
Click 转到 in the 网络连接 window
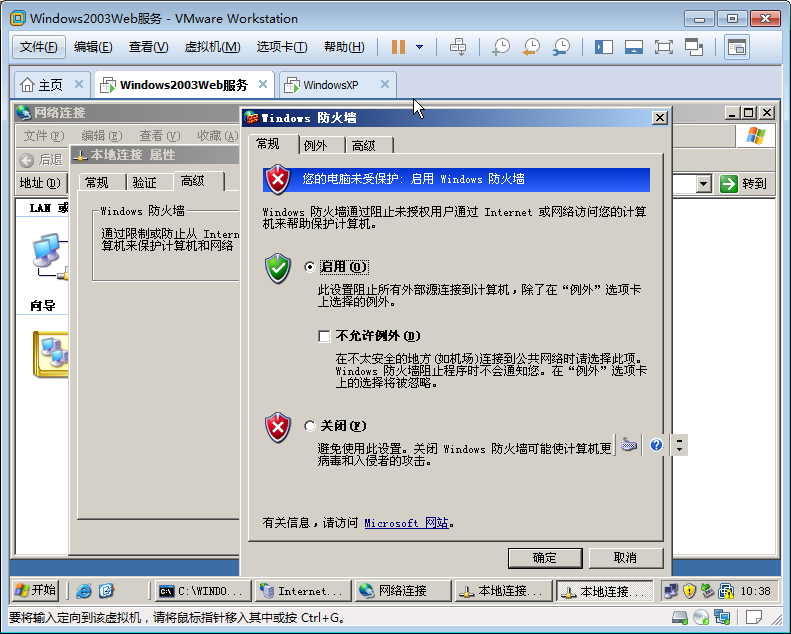[744, 184]
